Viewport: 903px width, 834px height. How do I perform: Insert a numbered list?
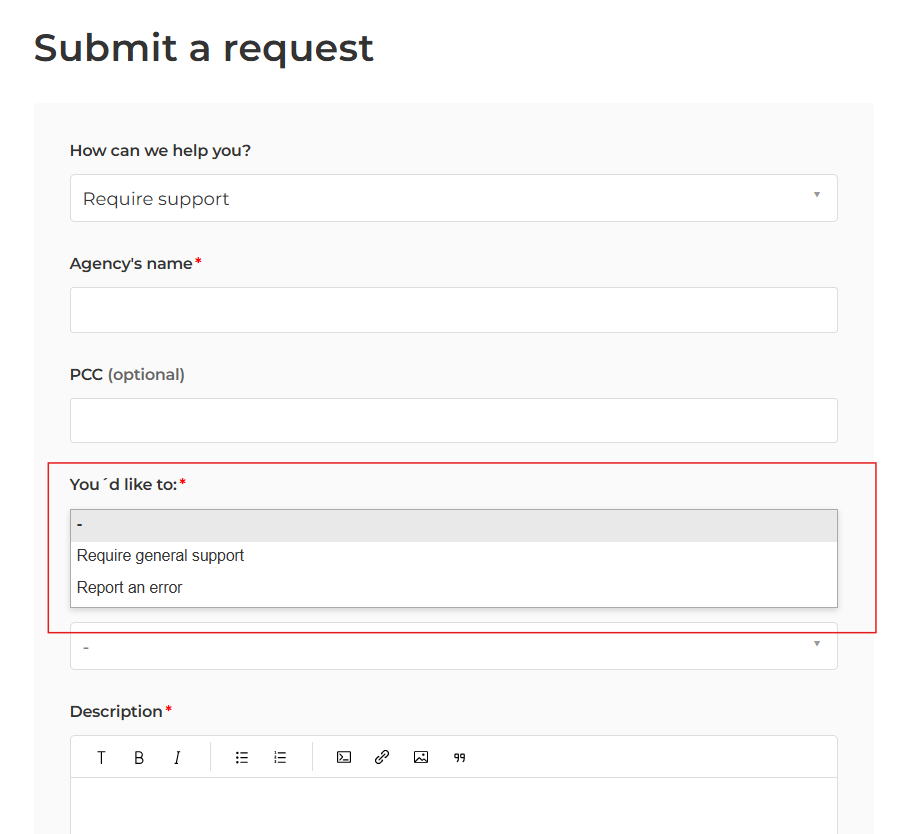280,758
